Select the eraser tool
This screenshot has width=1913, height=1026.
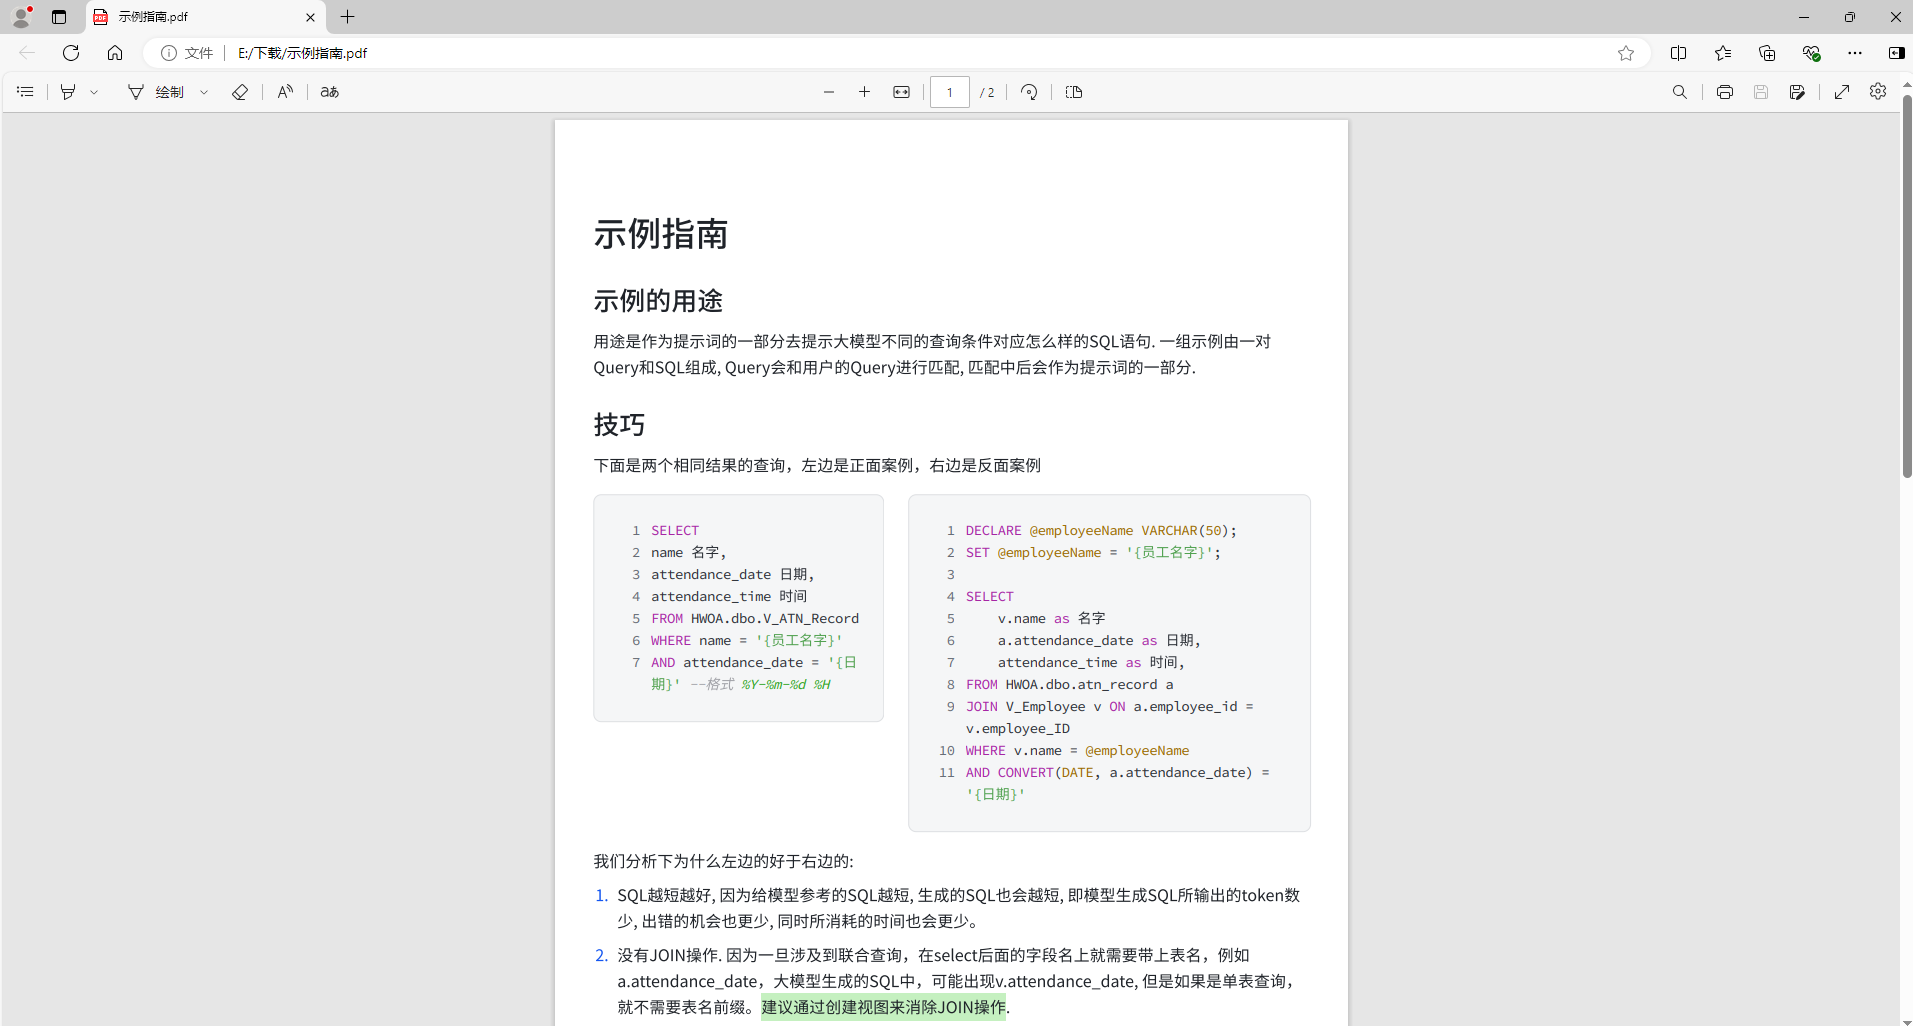point(240,92)
